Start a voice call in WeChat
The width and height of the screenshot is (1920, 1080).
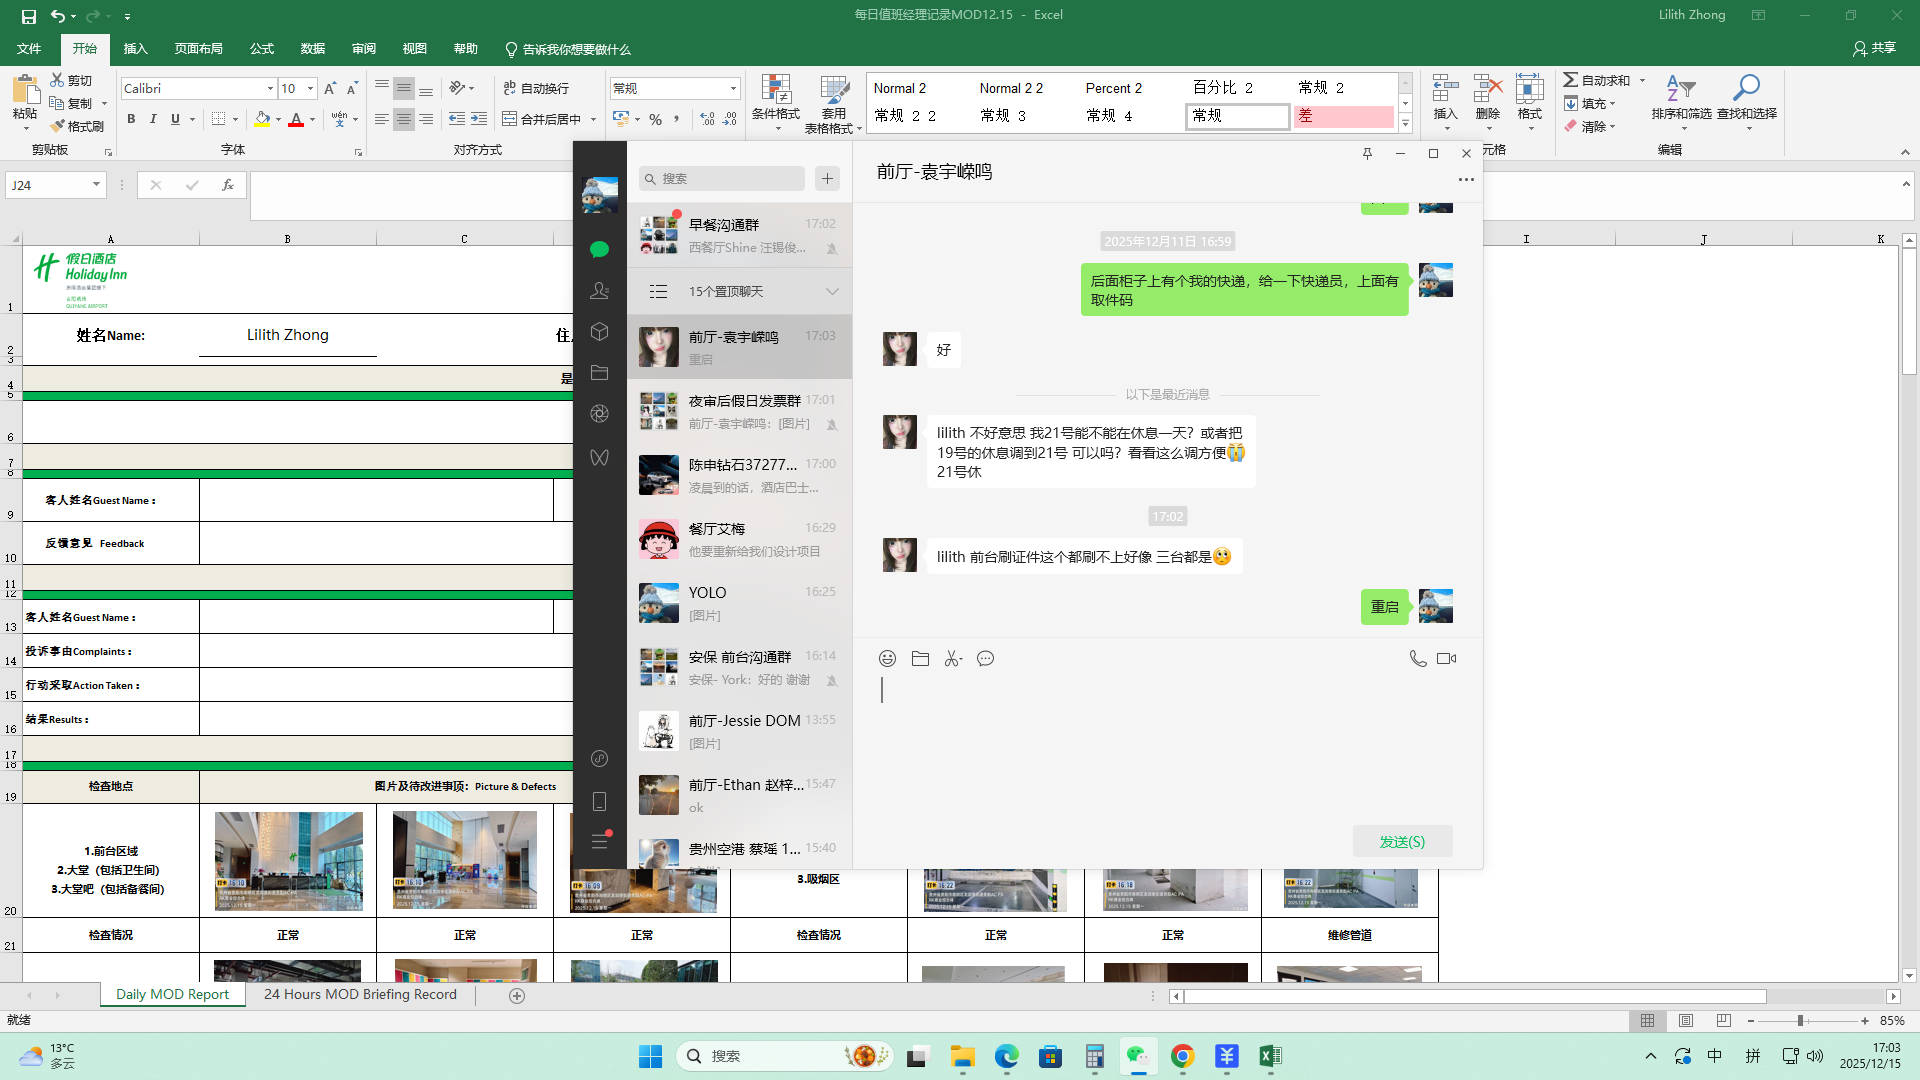1417,659
